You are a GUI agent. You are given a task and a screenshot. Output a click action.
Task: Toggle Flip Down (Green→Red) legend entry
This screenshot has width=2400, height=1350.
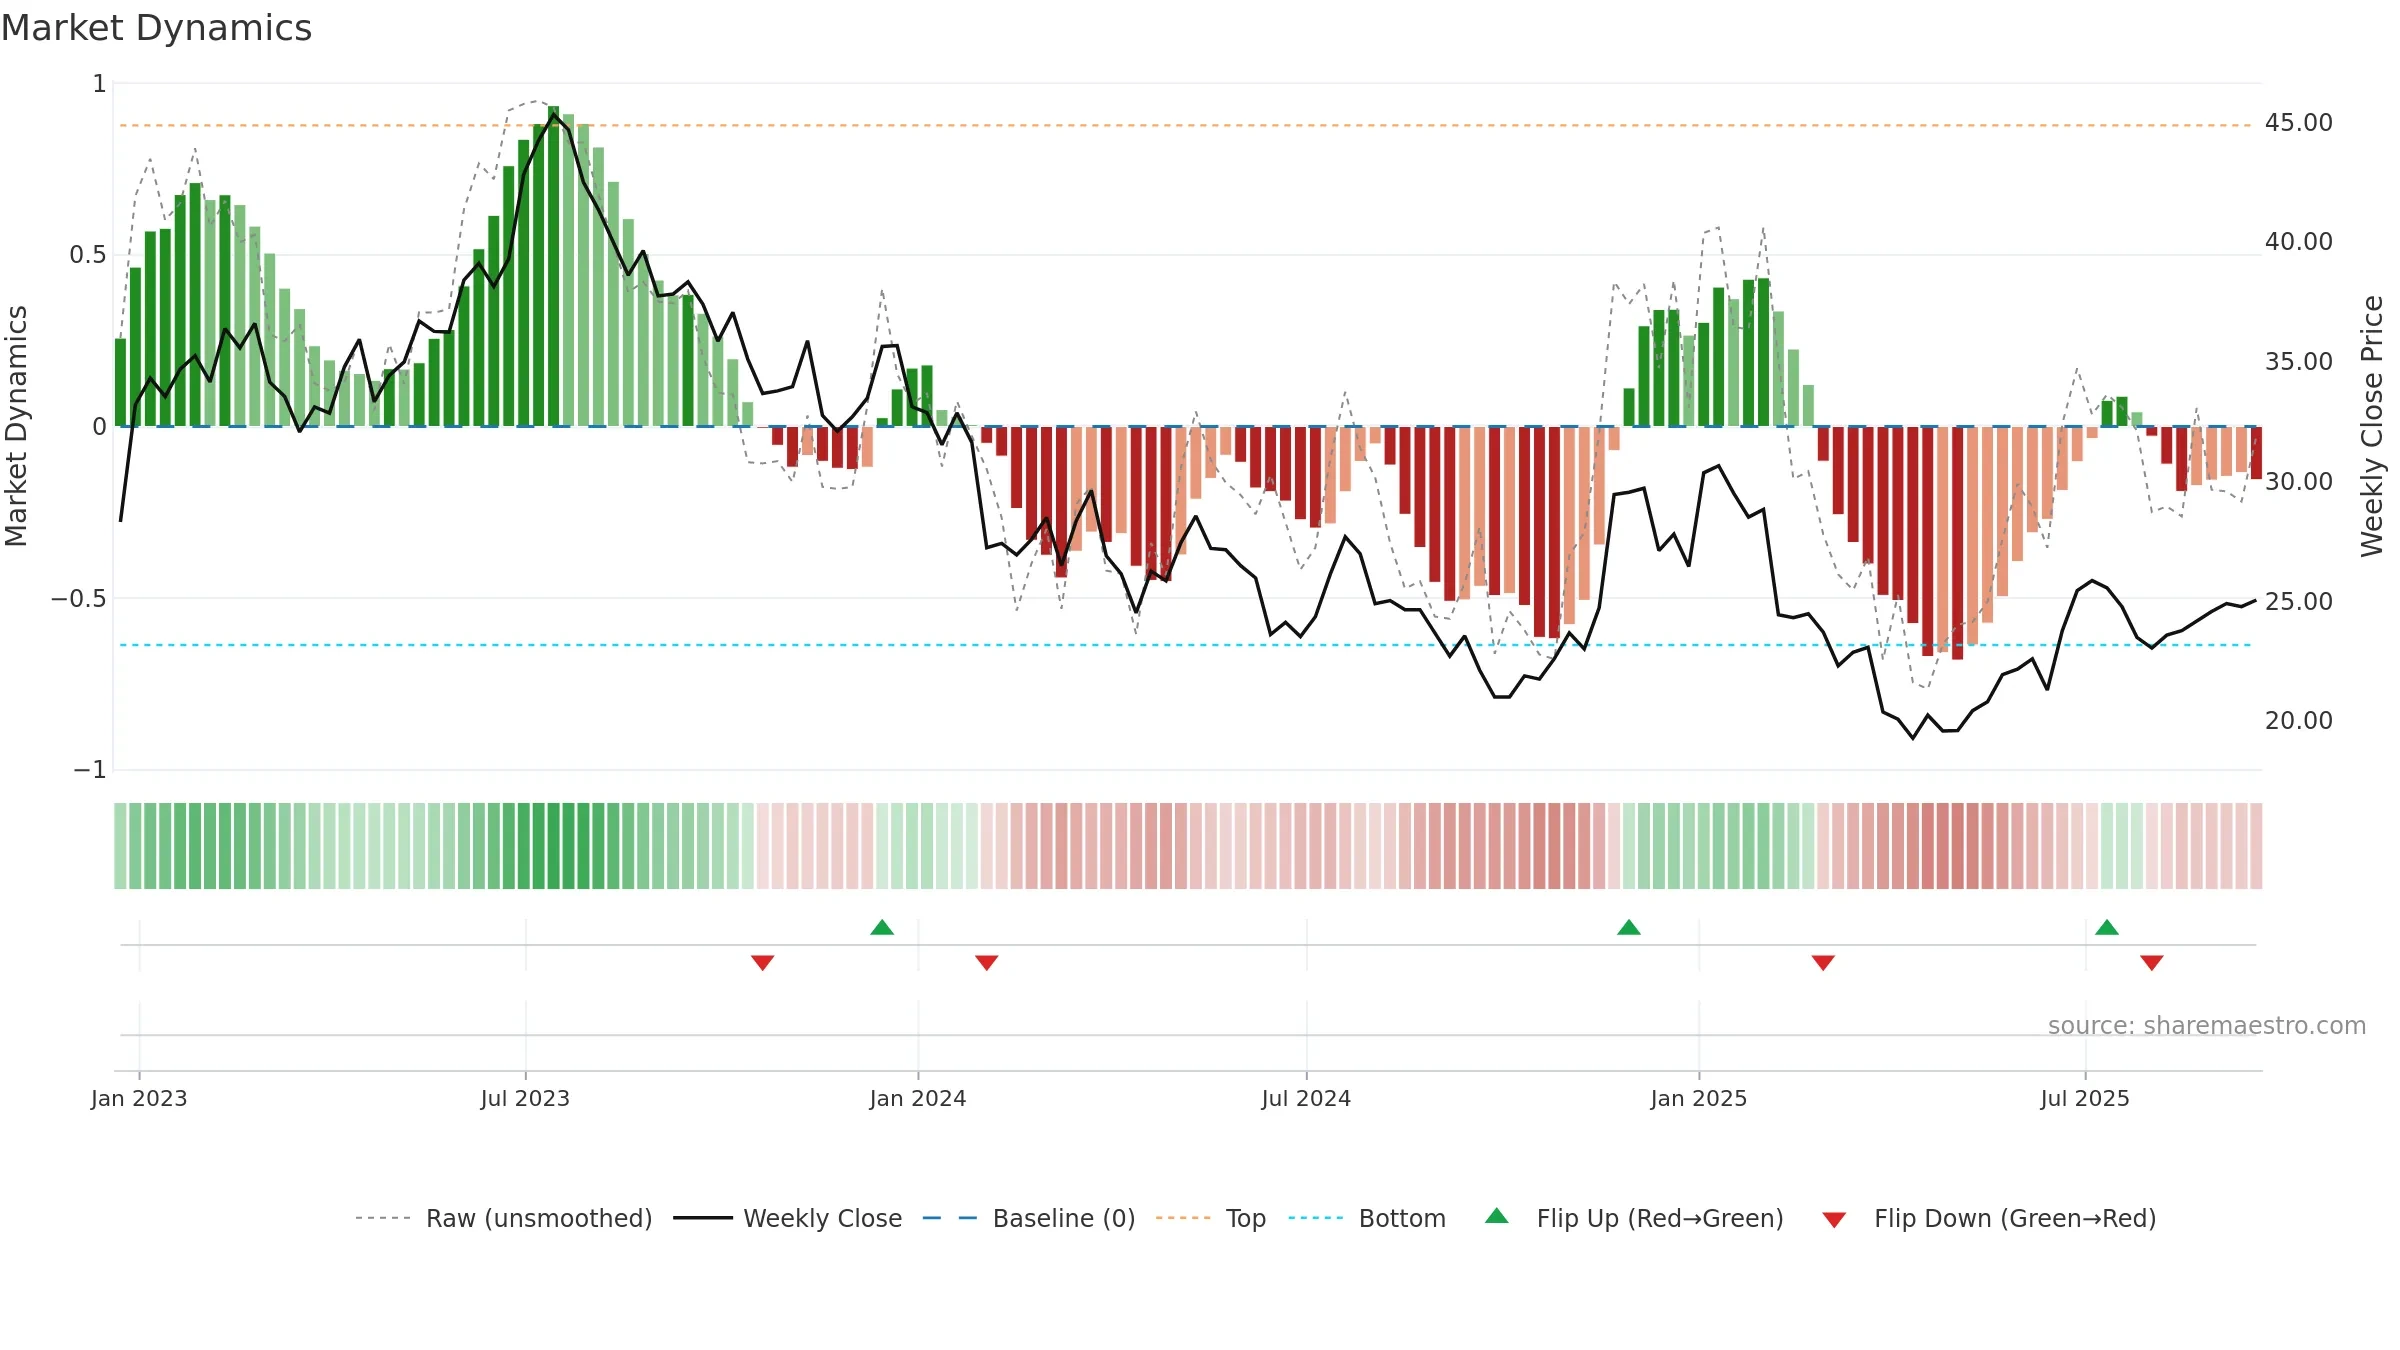coord(1989,1218)
